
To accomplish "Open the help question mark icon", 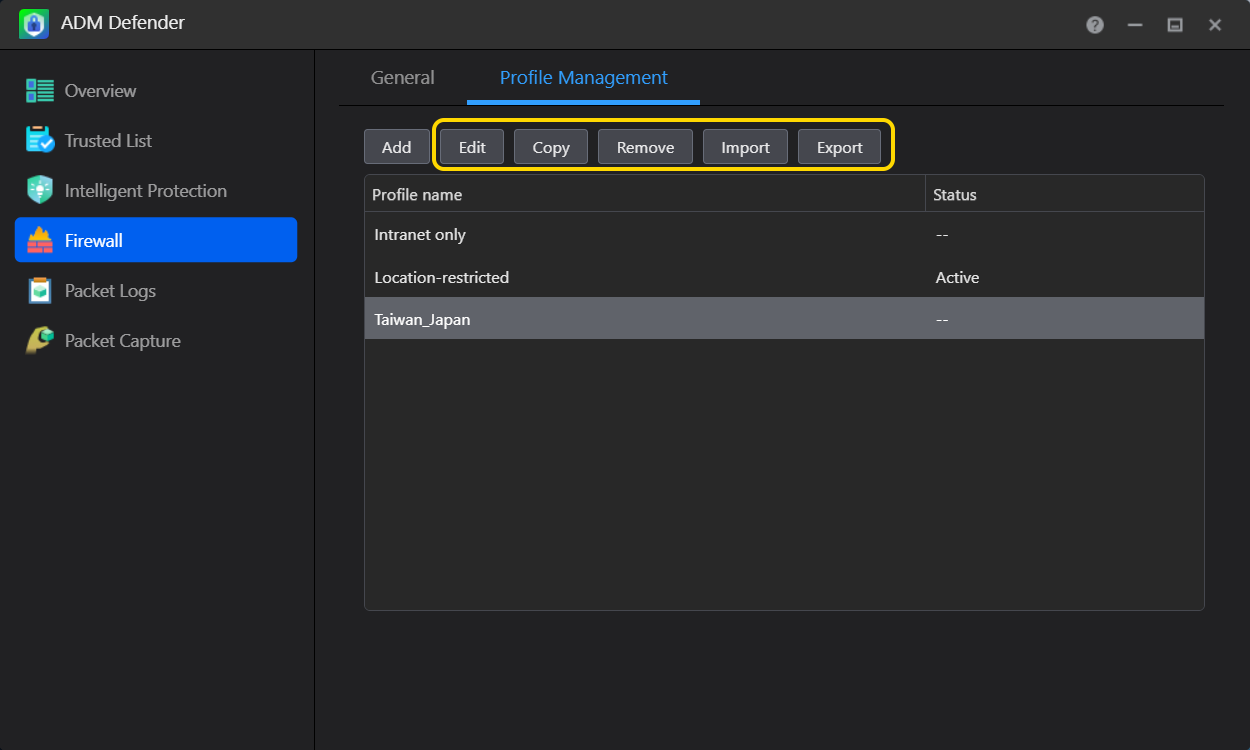I will pyautogui.click(x=1095, y=25).
